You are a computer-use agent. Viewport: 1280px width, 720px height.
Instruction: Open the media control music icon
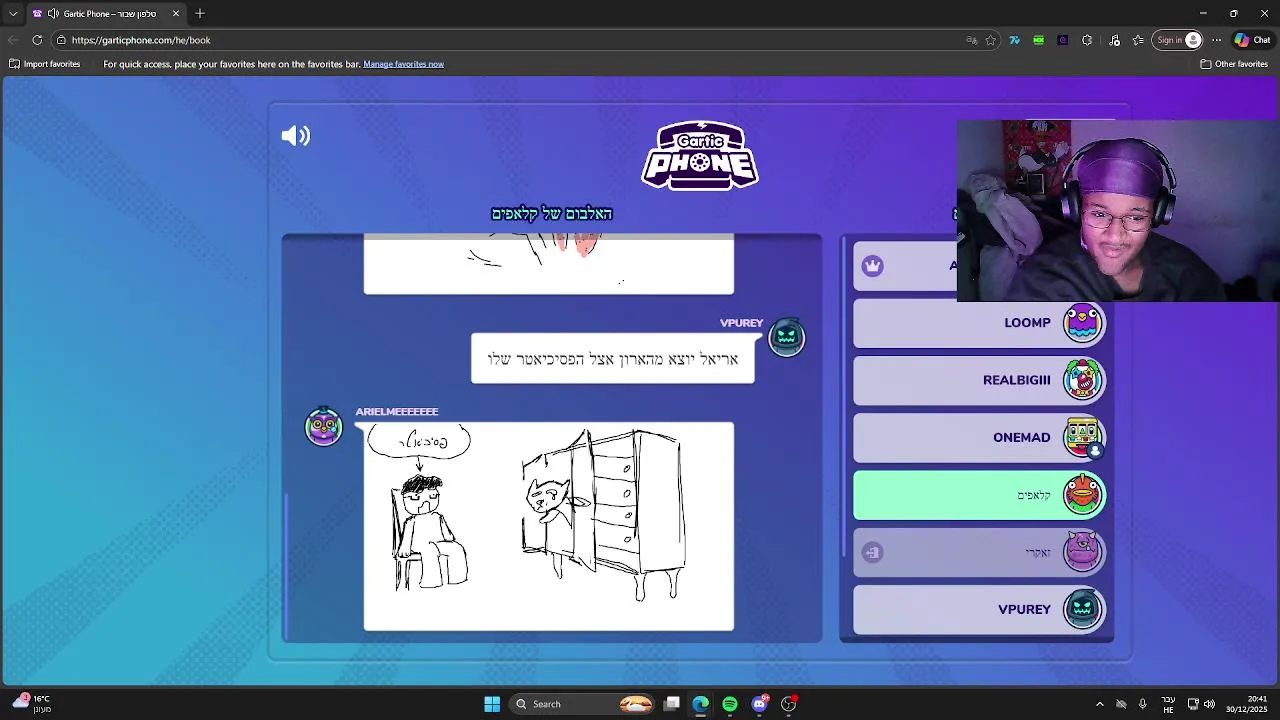click(1115, 40)
